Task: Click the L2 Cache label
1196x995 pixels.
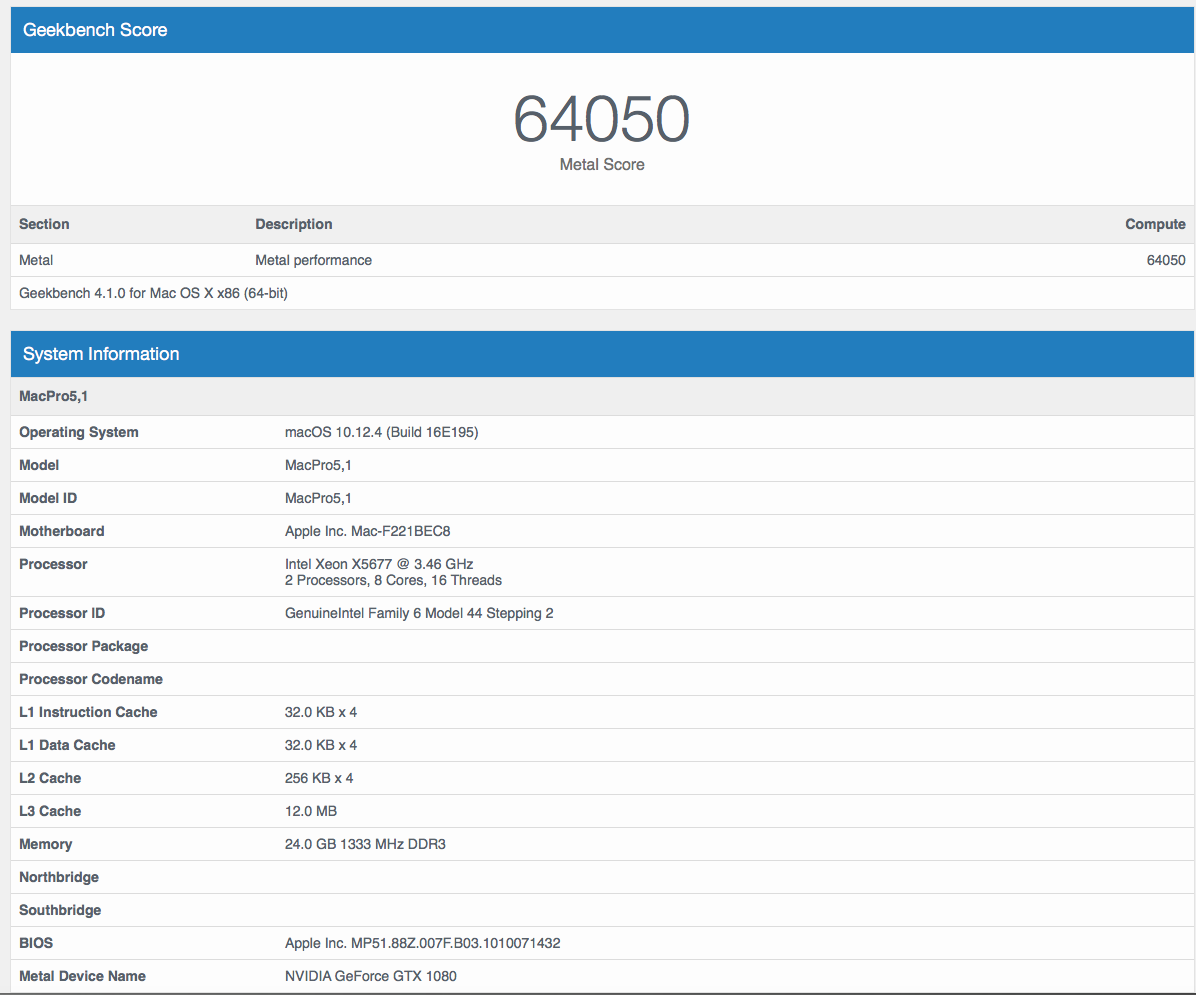Action: point(50,778)
